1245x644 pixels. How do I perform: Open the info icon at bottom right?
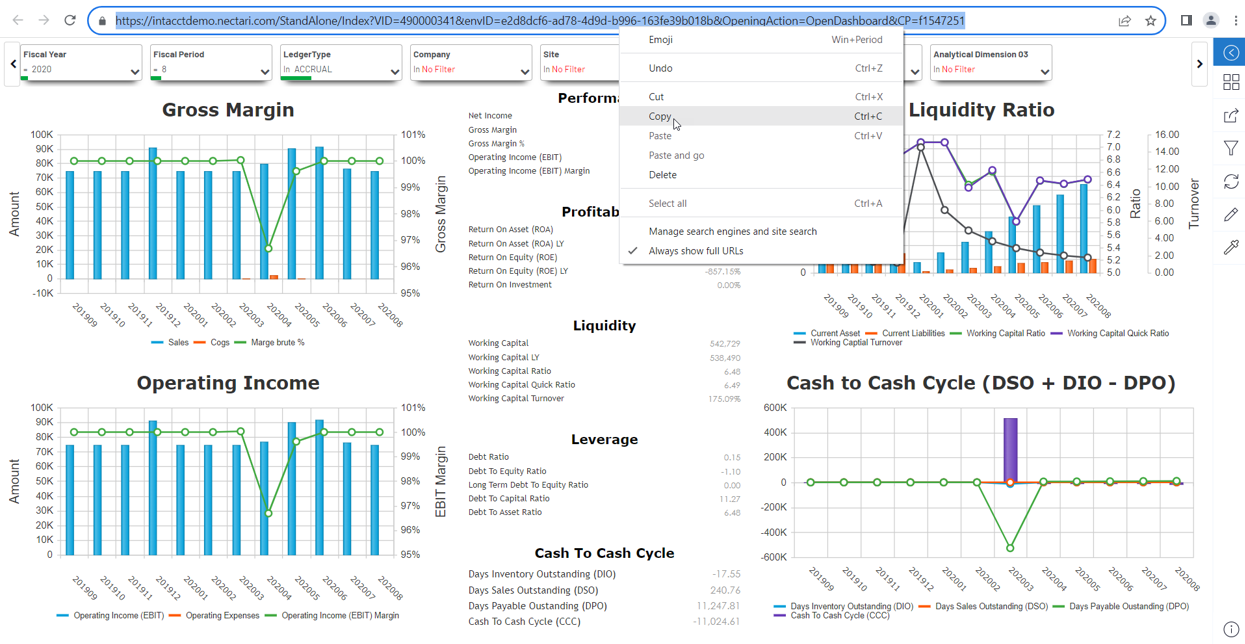coord(1231,630)
